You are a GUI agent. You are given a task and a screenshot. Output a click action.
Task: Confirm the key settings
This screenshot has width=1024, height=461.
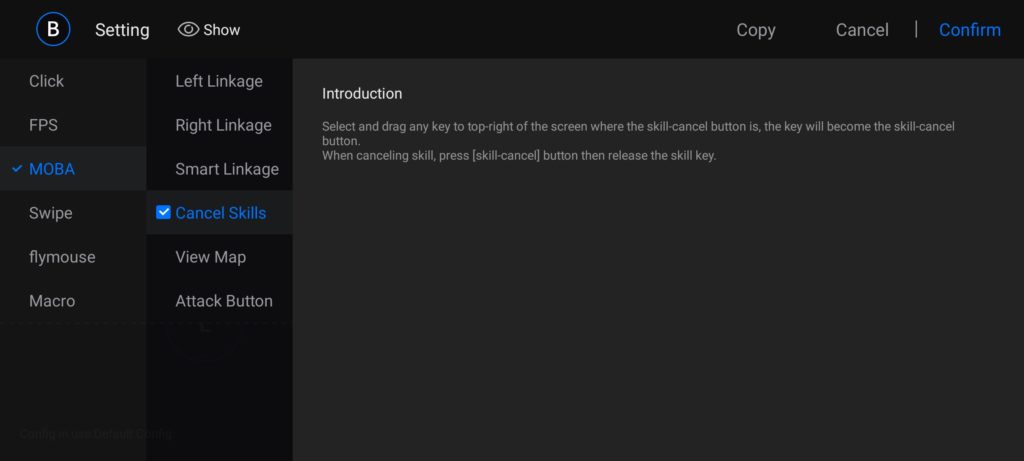969,30
